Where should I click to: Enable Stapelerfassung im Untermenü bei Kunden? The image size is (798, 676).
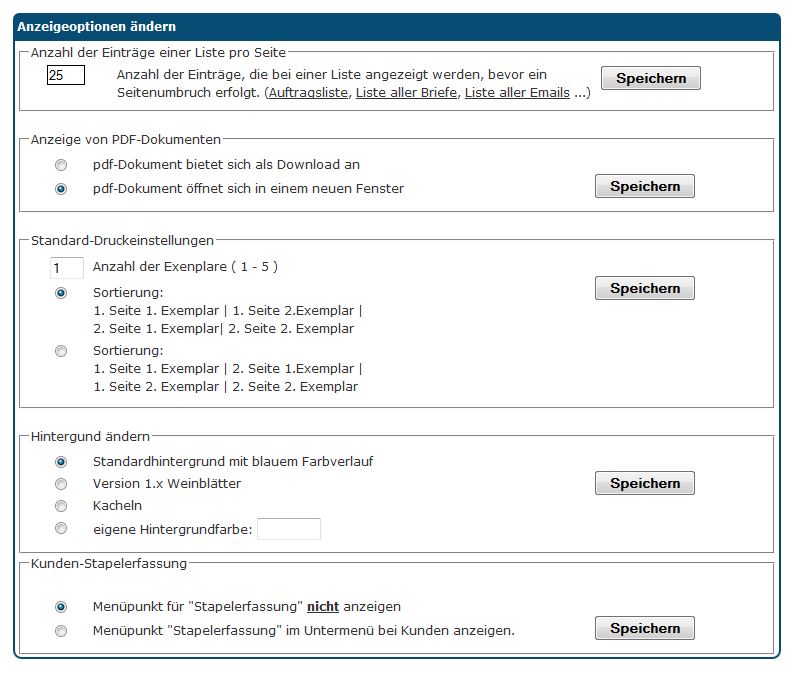click(x=61, y=631)
